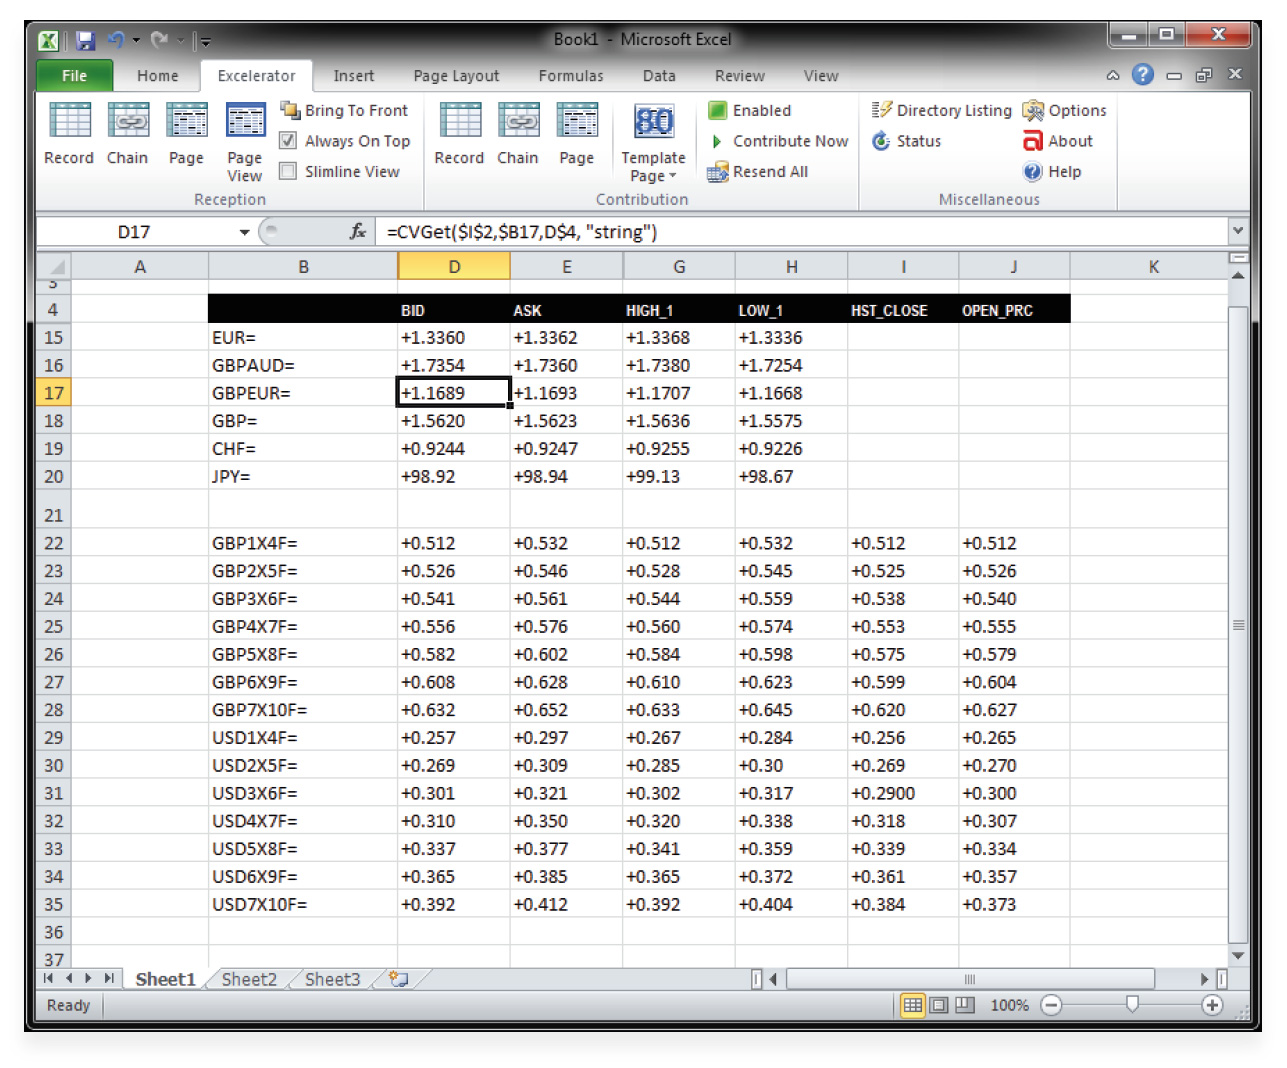Image resolution: width=1287 pixels, height=1068 pixels.
Task: Toggle the Always On Top checkbox
Action: click(x=287, y=141)
